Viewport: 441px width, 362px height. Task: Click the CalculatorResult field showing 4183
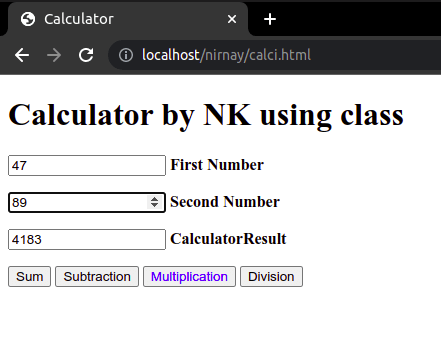[87, 239]
